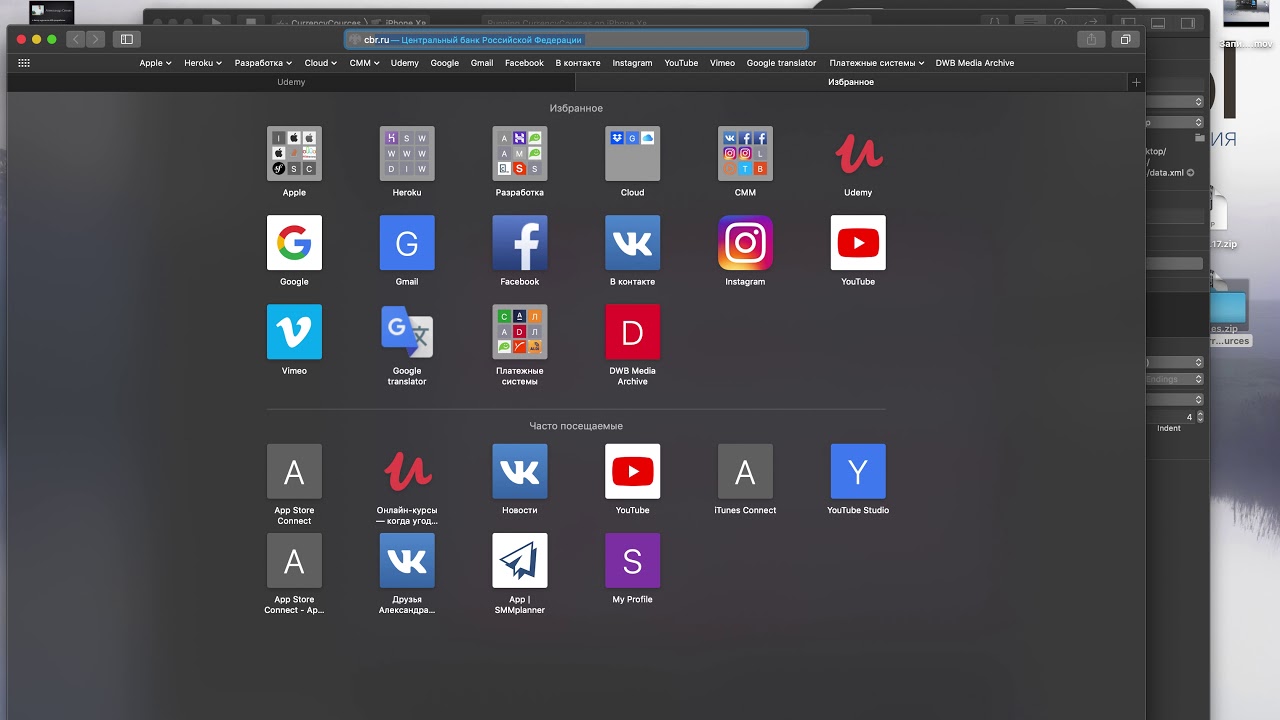Open the В контакте favorite tile

(x=633, y=242)
